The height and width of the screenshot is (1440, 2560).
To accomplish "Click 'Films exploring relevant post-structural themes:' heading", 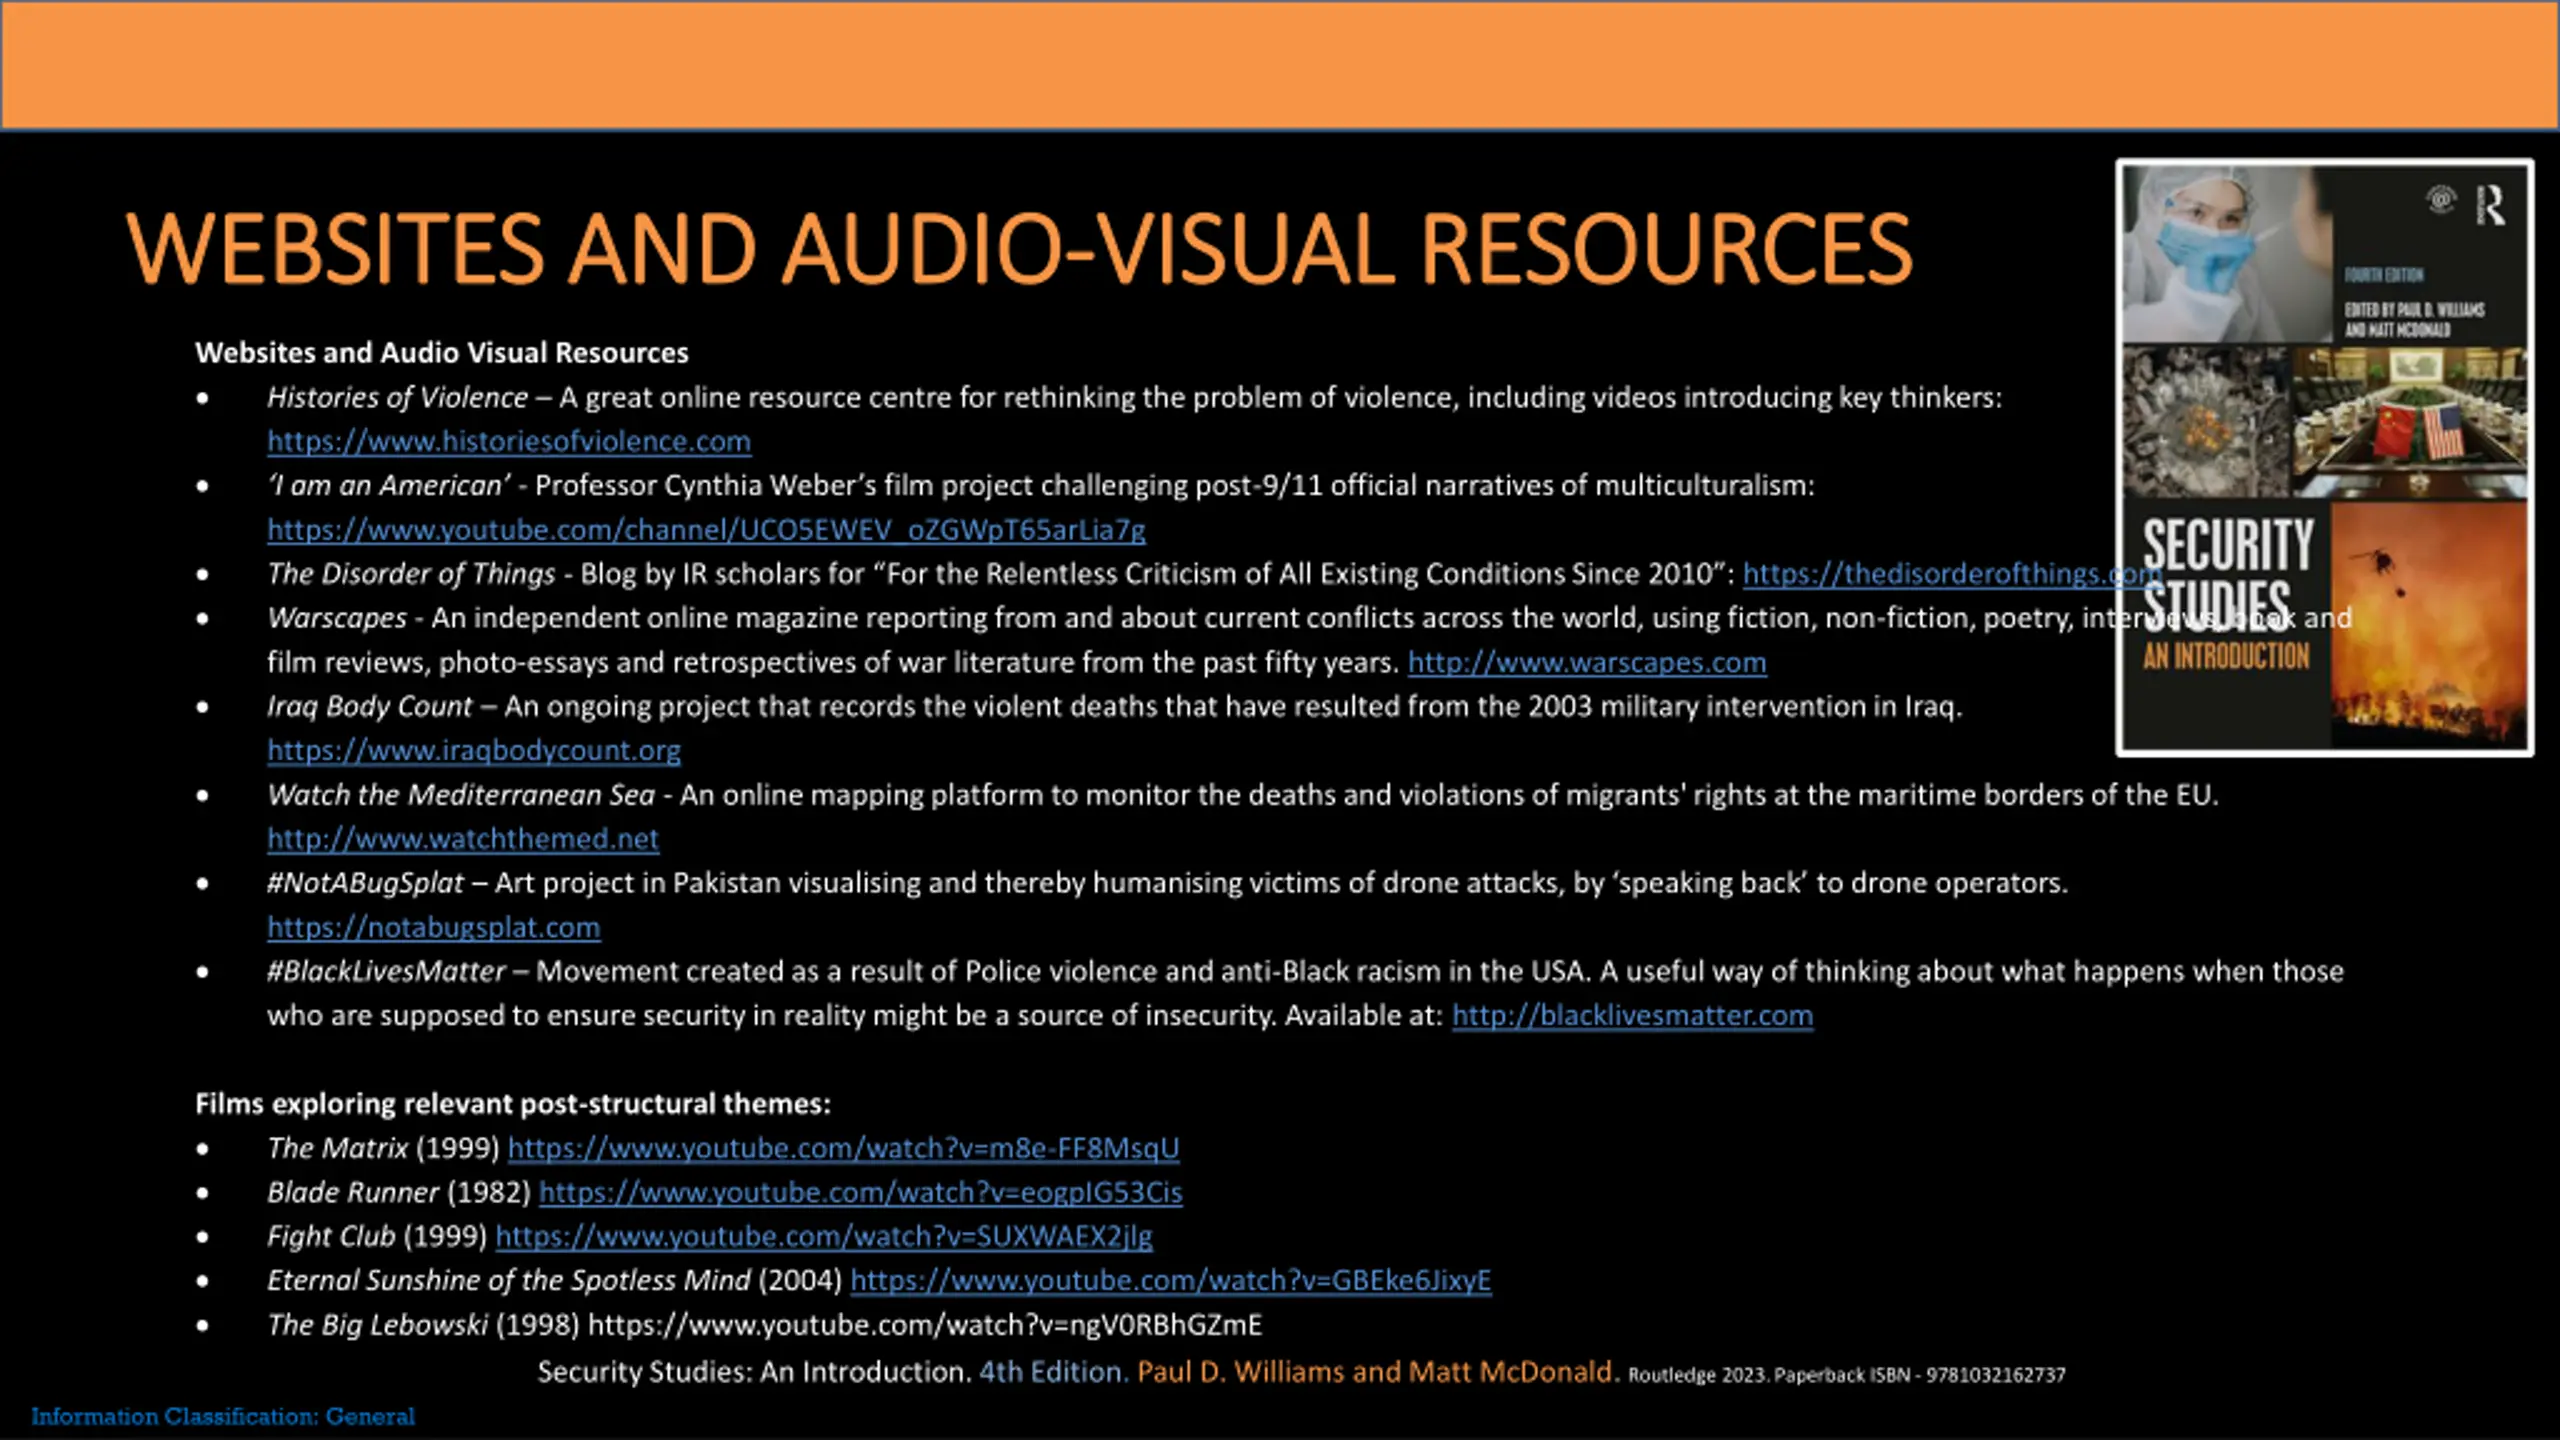I will (x=513, y=1104).
